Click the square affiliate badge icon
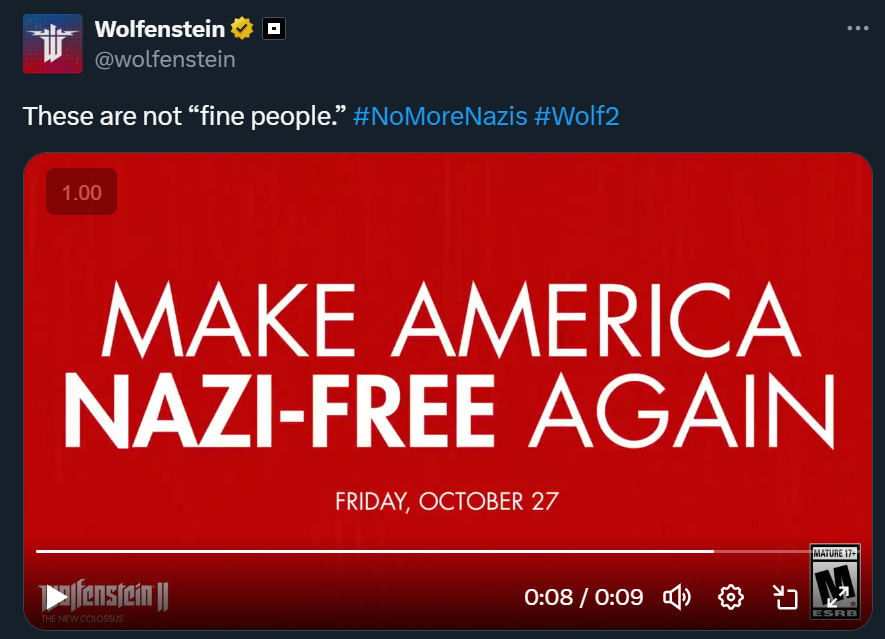 273,29
